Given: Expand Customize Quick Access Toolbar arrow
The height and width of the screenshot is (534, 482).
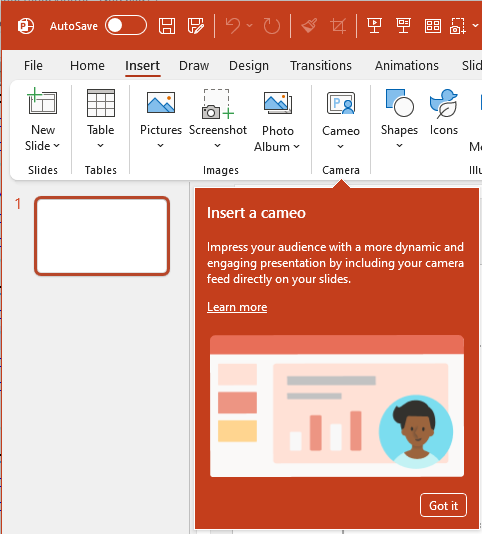Looking at the screenshot, I should pos(476,26).
